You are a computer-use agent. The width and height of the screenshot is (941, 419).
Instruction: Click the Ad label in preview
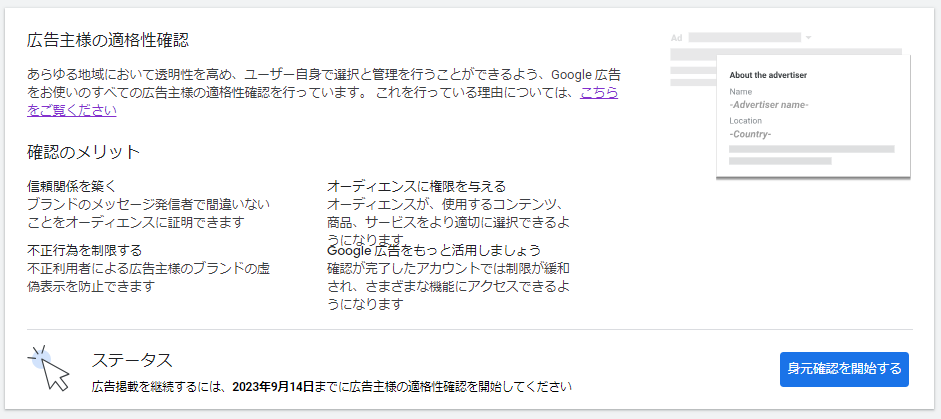tap(676, 38)
